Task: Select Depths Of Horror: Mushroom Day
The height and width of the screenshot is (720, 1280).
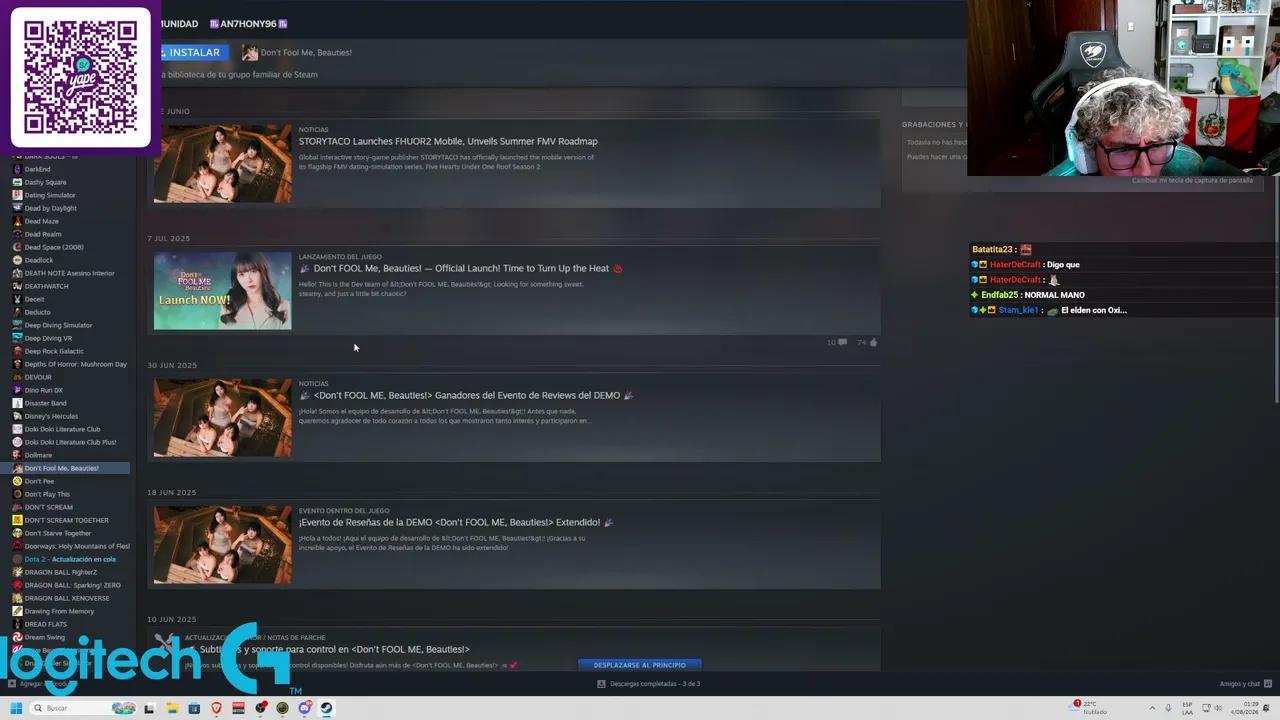Action: point(76,364)
